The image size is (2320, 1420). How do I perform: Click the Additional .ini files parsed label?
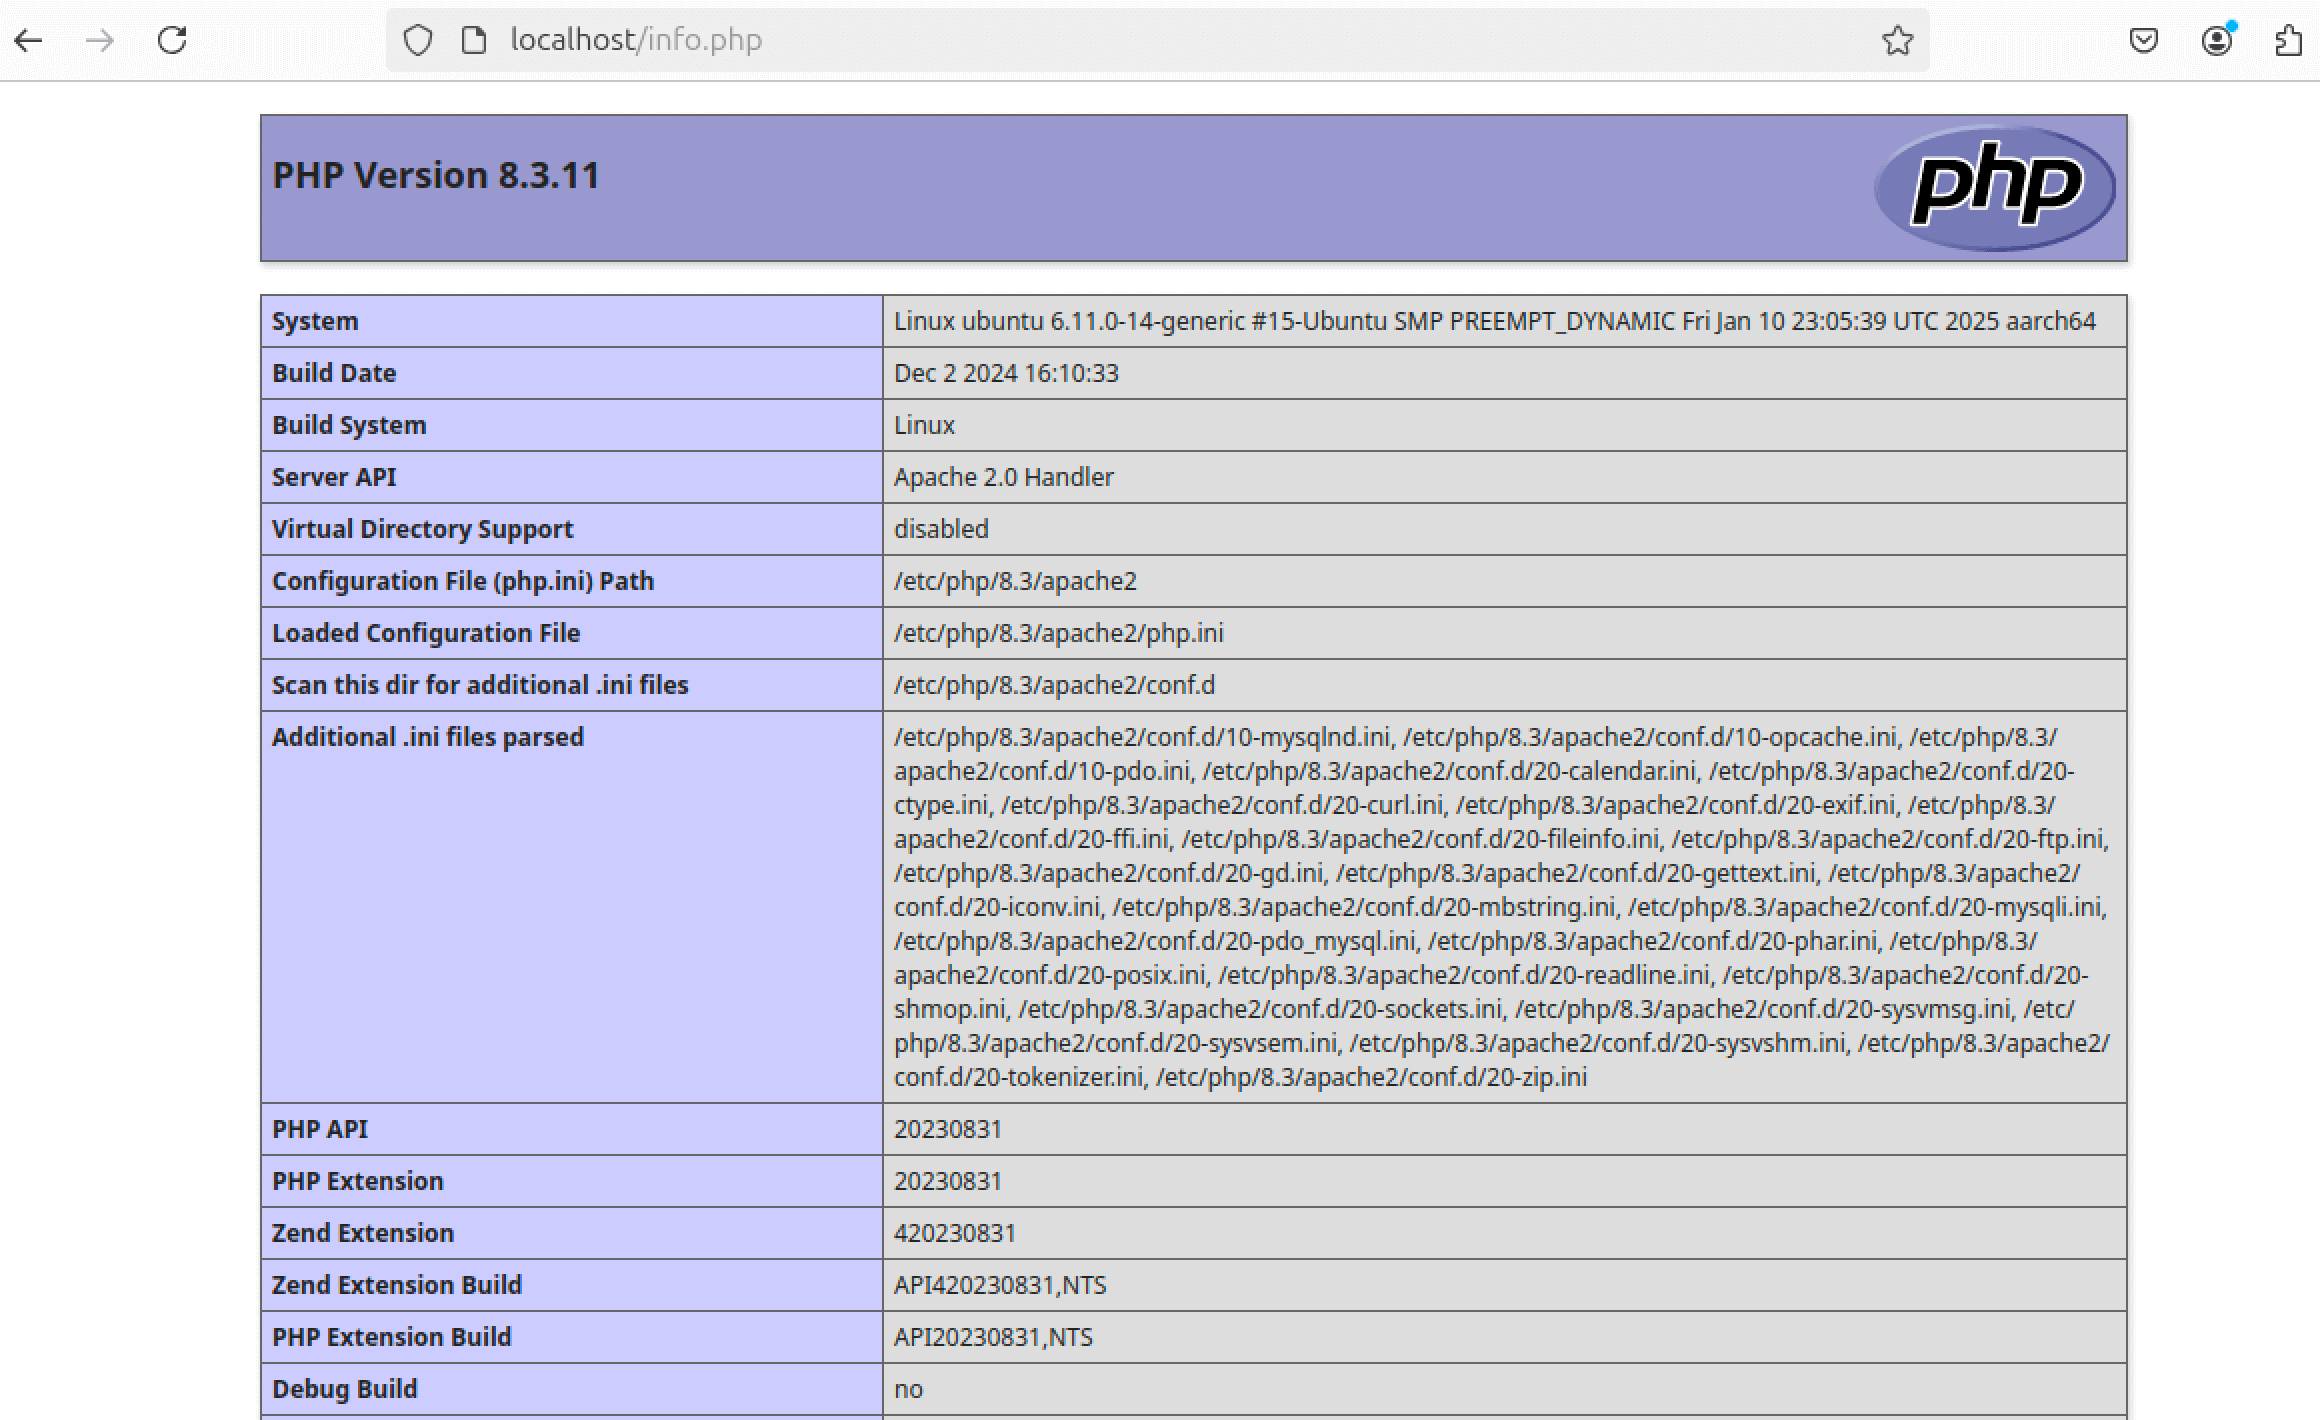[427, 737]
